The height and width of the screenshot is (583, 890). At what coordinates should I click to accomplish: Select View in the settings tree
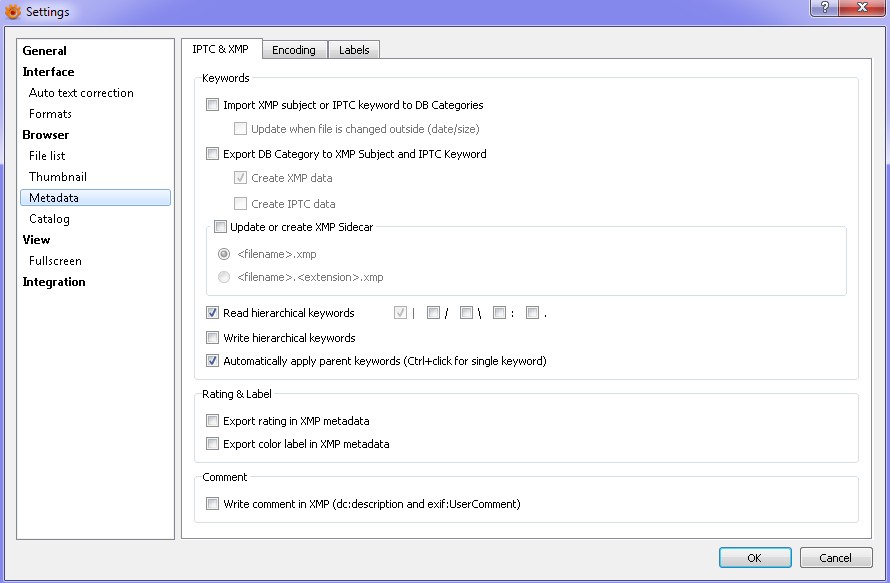pos(36,240)
